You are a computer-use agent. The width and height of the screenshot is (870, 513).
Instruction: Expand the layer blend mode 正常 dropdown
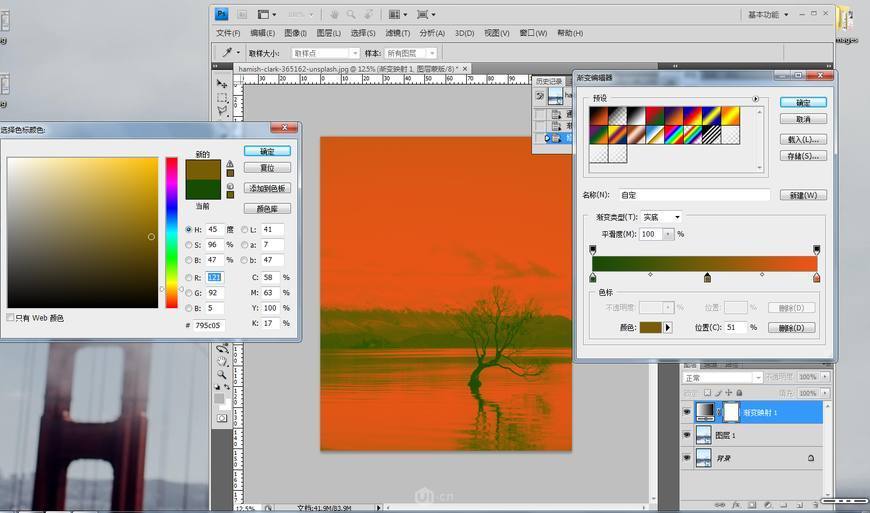[x=722, y=378]
